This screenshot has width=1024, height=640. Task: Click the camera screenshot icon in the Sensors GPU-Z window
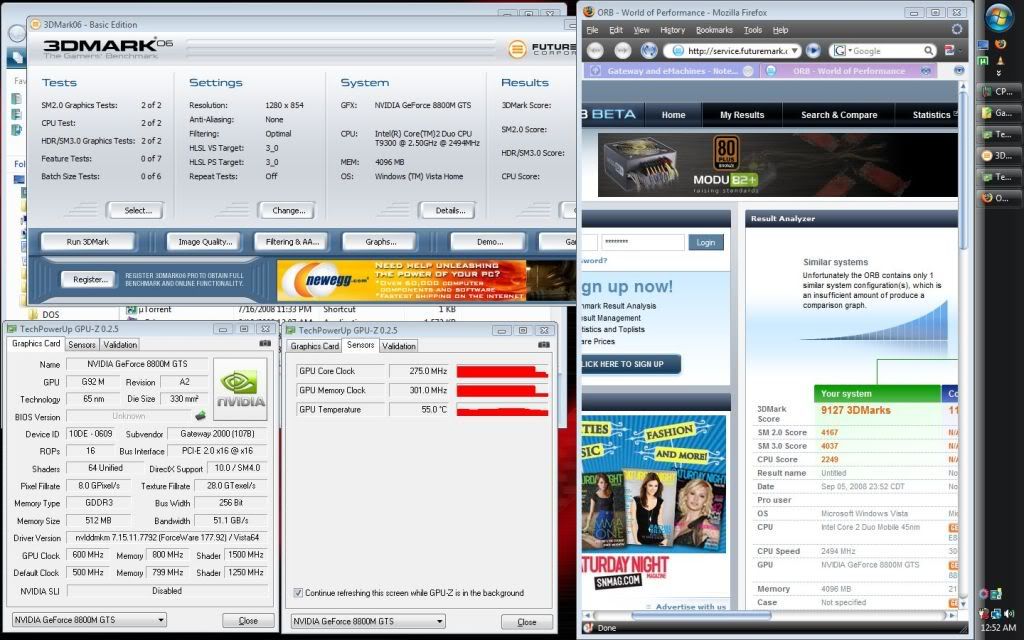tap(543, 345)
